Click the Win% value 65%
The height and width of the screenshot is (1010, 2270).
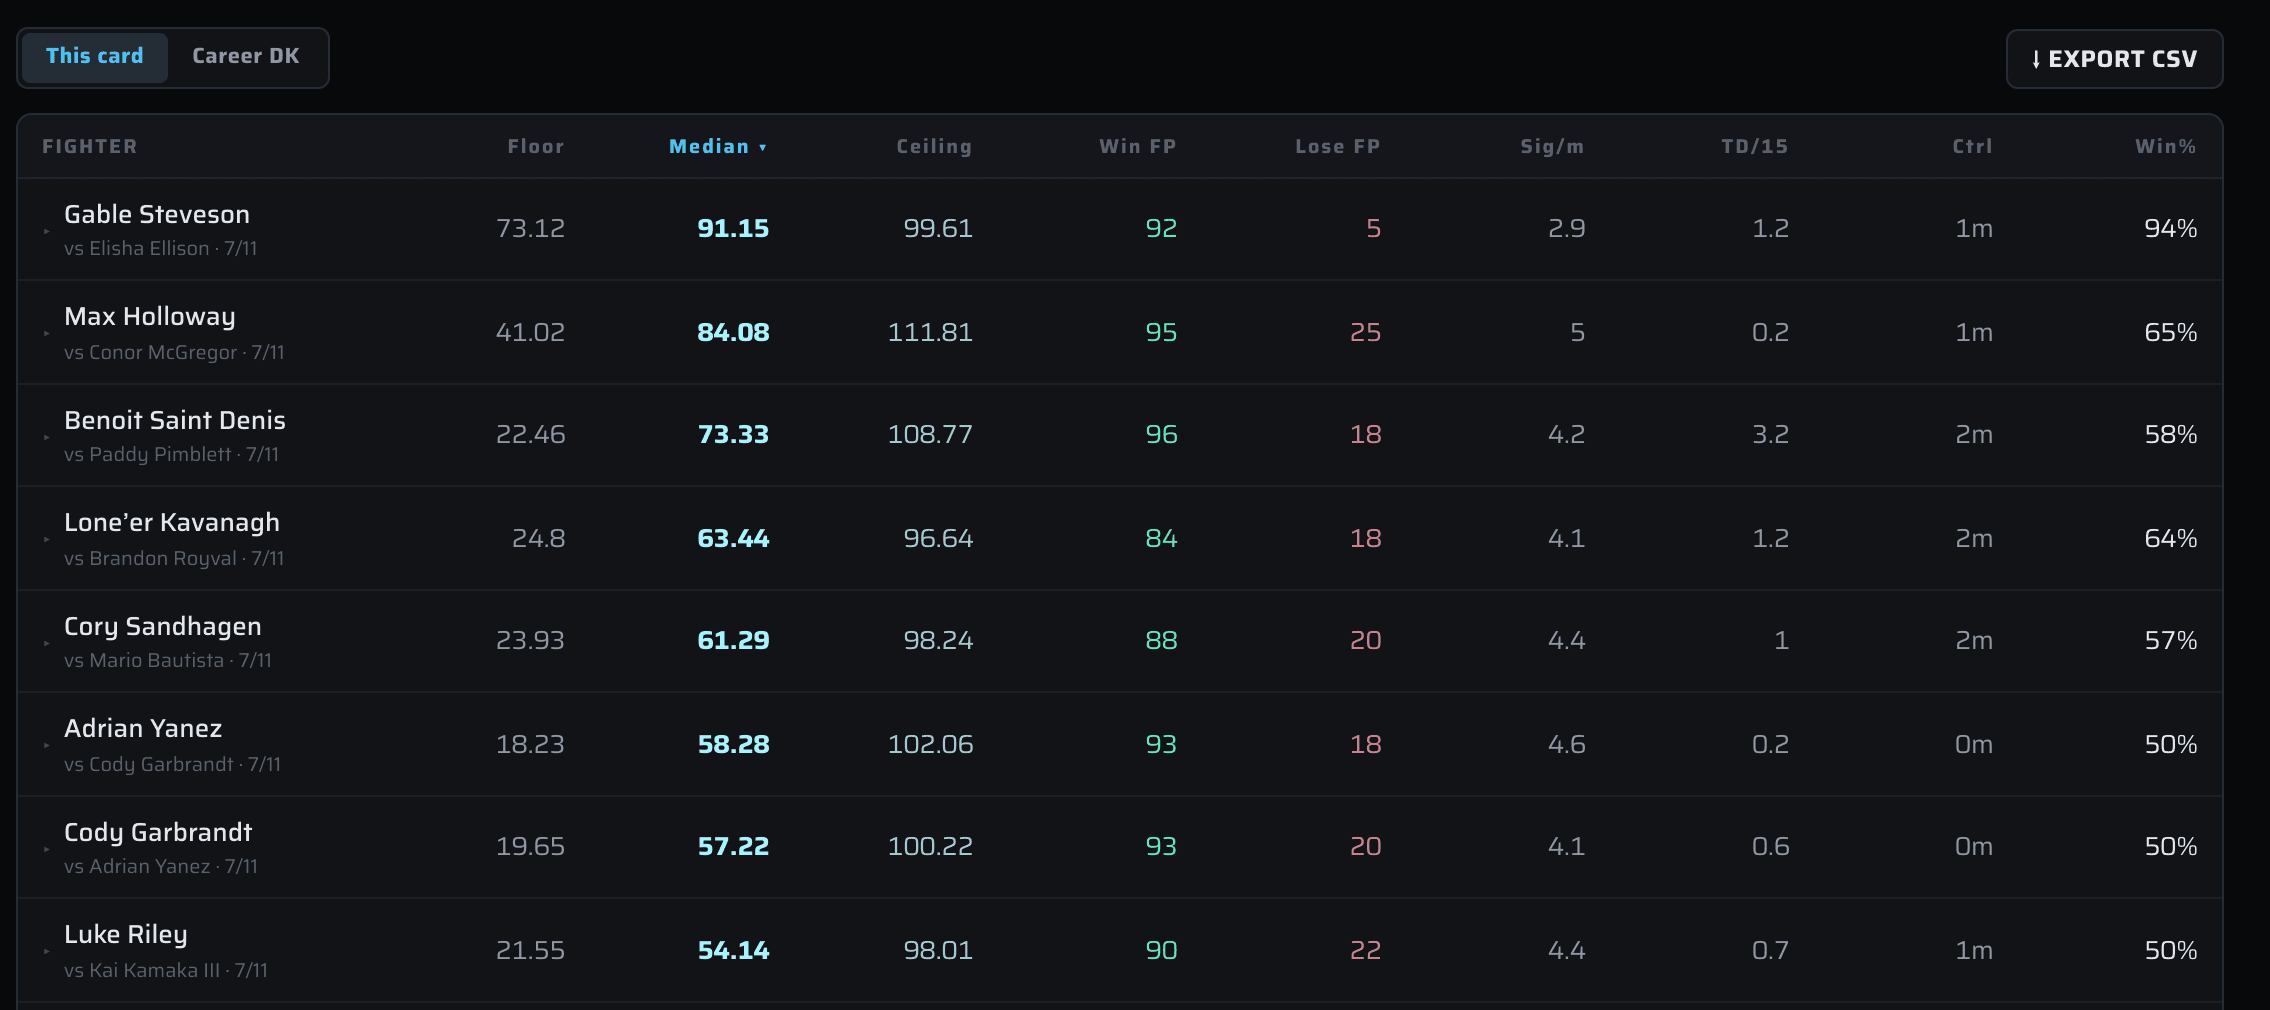[2171, 332]
